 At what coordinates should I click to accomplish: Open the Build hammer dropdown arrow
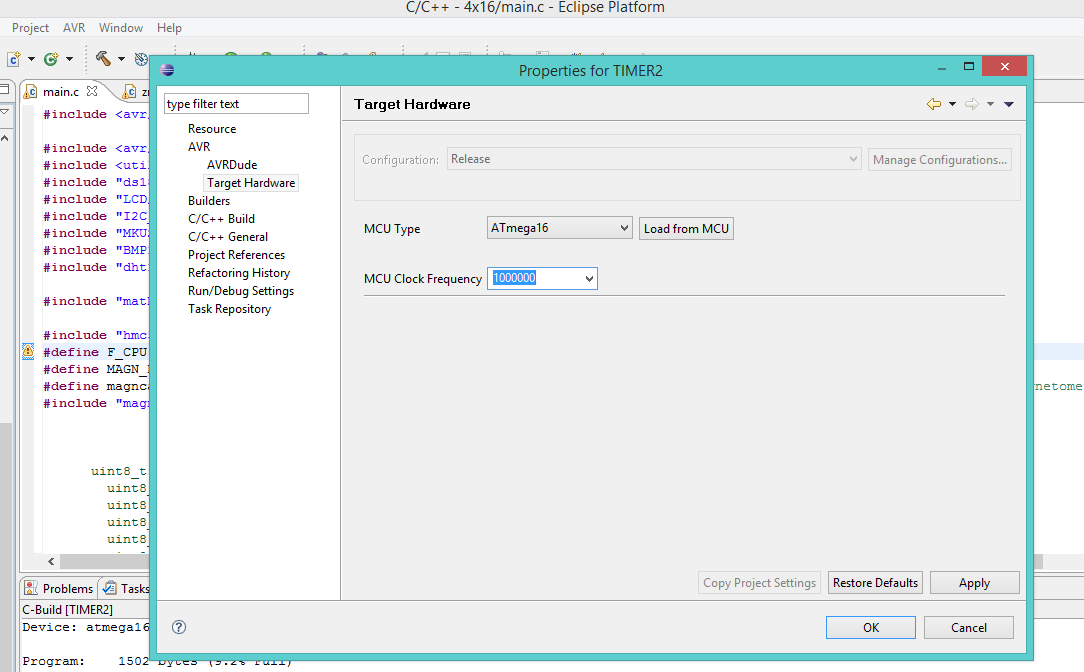[x=121, y=59]
